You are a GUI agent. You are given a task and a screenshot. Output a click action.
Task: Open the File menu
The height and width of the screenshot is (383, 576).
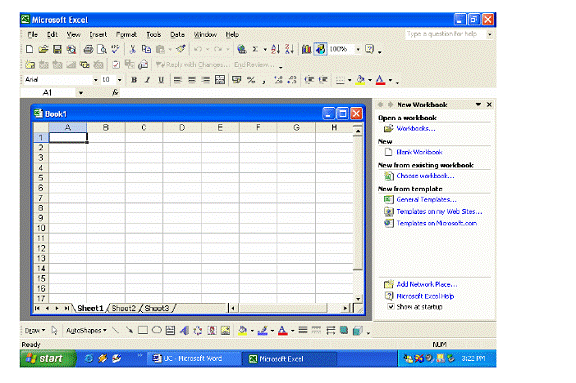(x=32, y=35)
